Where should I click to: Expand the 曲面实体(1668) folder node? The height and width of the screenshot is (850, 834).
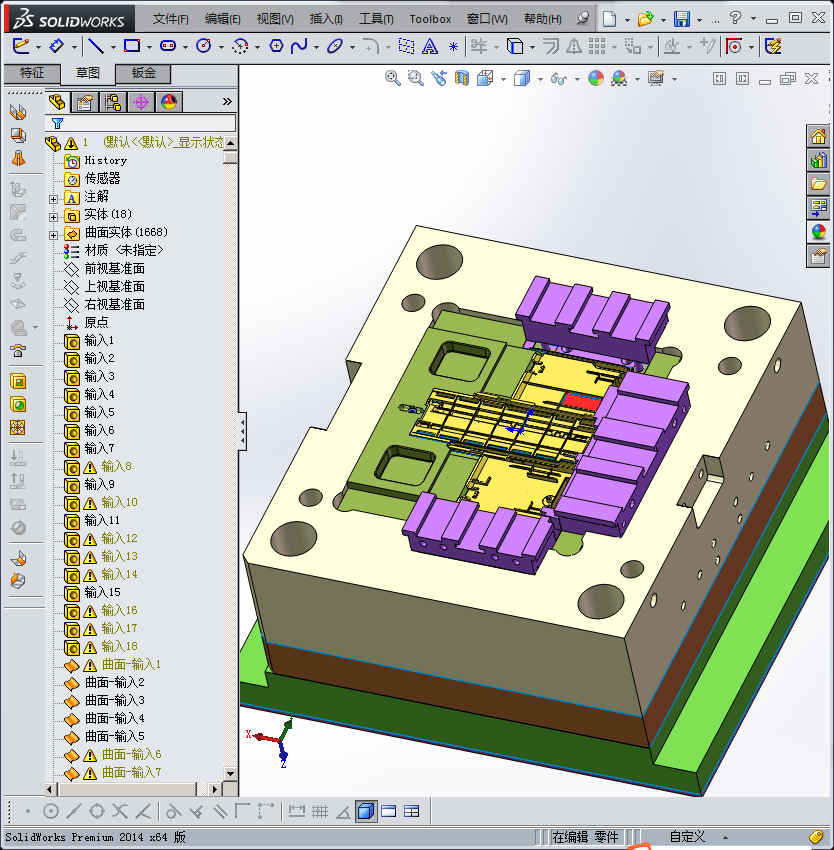point(53,235)
